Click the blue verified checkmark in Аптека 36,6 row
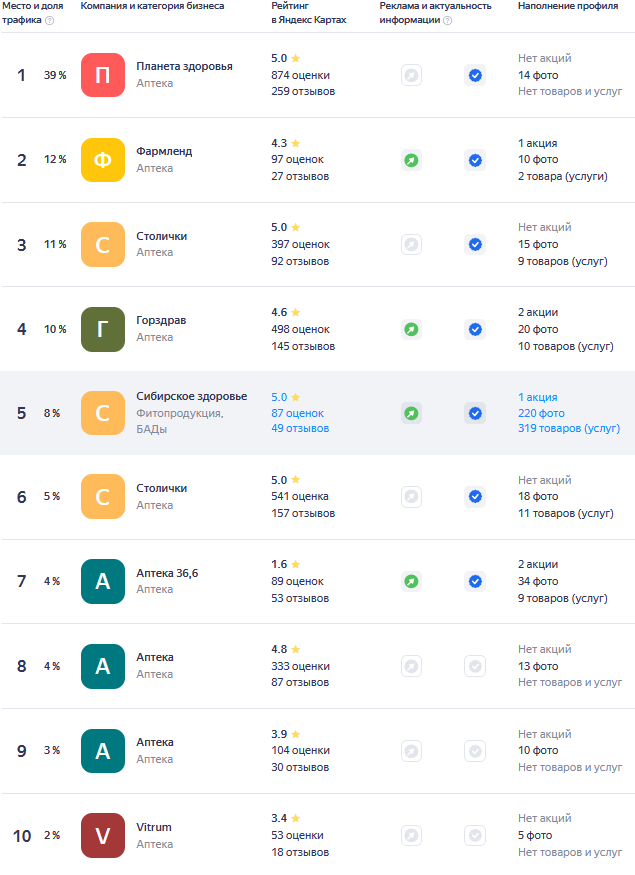This screenshot has width=635, height=875. [x=475, y=581]
